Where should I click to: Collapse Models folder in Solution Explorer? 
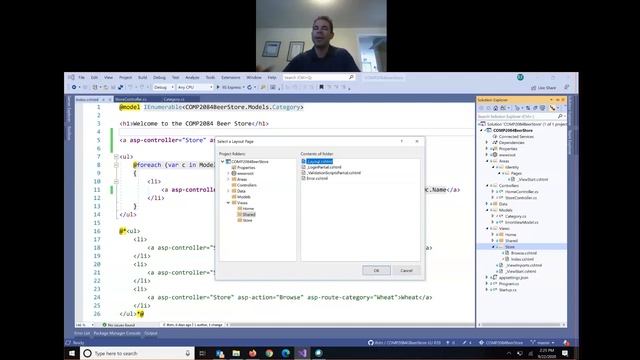pyautogui.click(x=487, y=210)
